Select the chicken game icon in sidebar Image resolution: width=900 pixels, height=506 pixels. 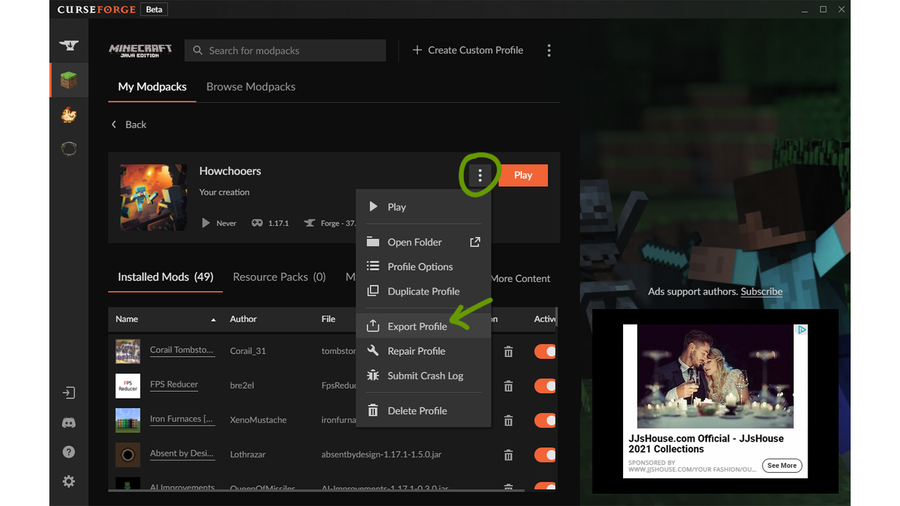click(x=69, y=115)
